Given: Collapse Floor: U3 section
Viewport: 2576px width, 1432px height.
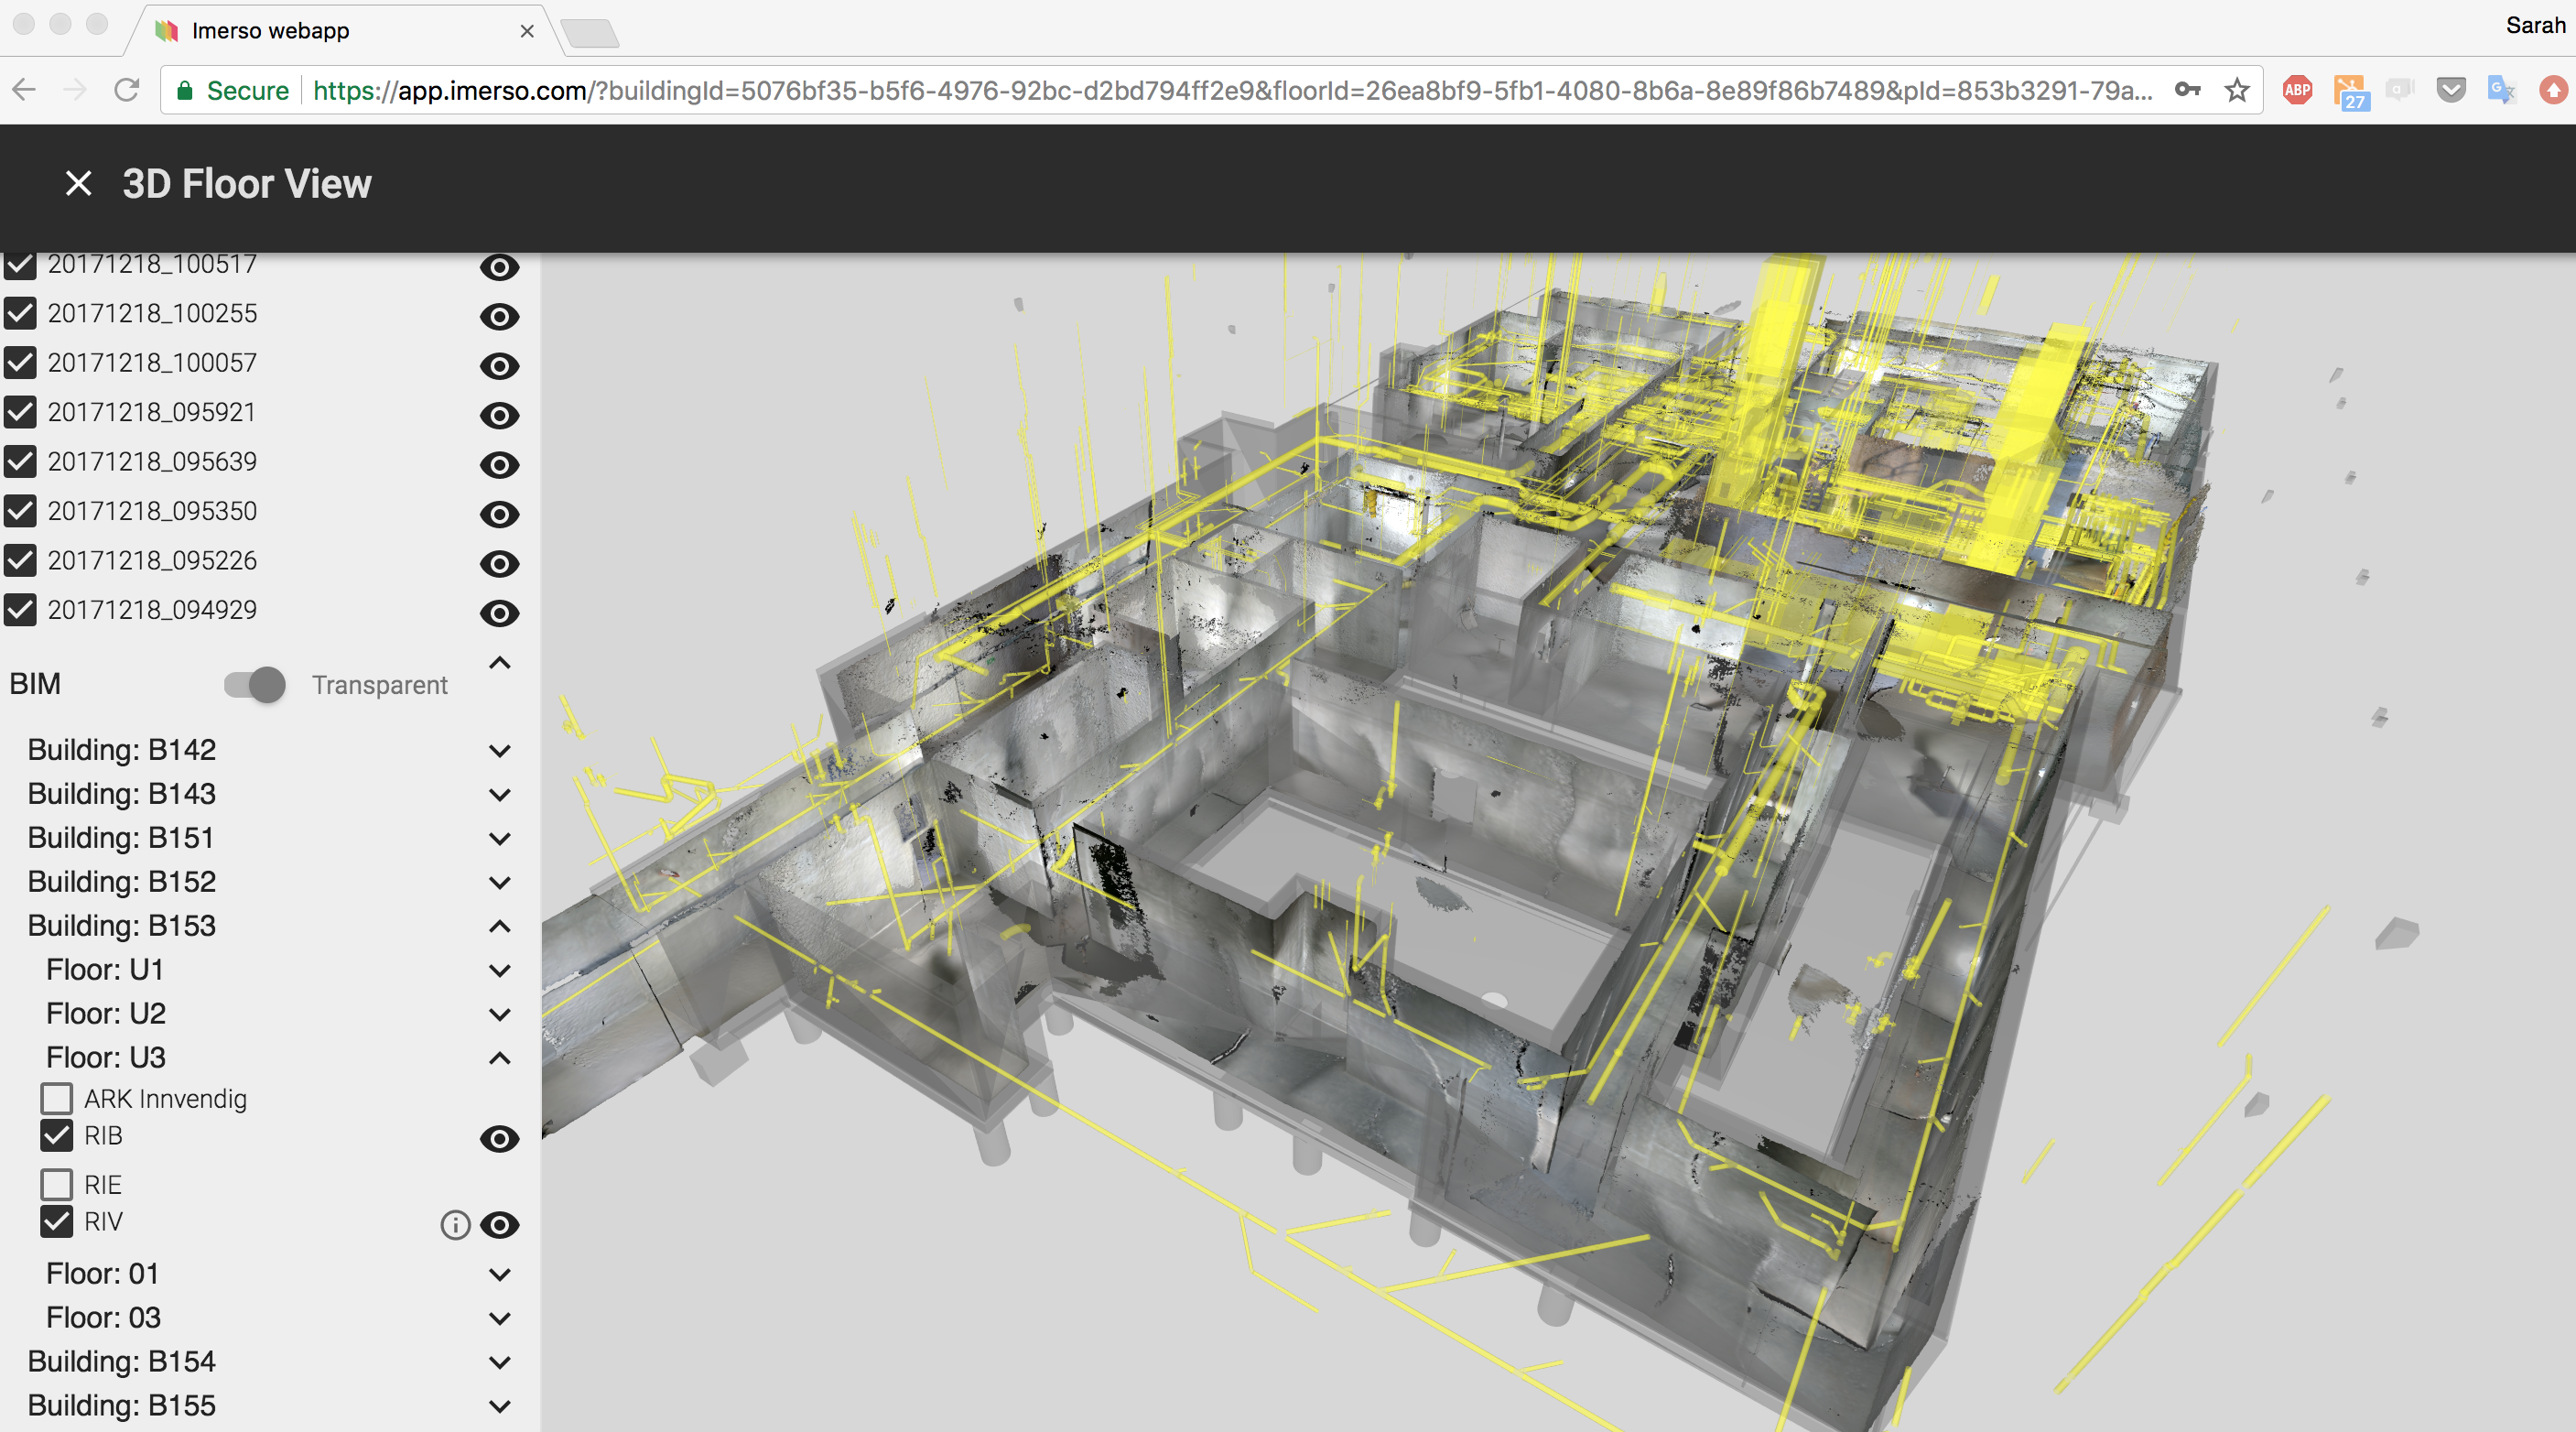Looking at the screenshot, I should pyautogui.click(x=499, y=1058).
